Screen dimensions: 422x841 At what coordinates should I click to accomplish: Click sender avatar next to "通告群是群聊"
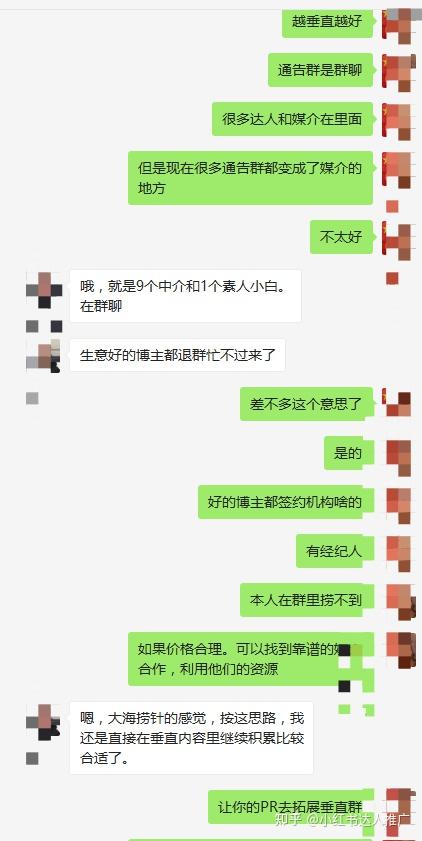(x=398, y=71)
